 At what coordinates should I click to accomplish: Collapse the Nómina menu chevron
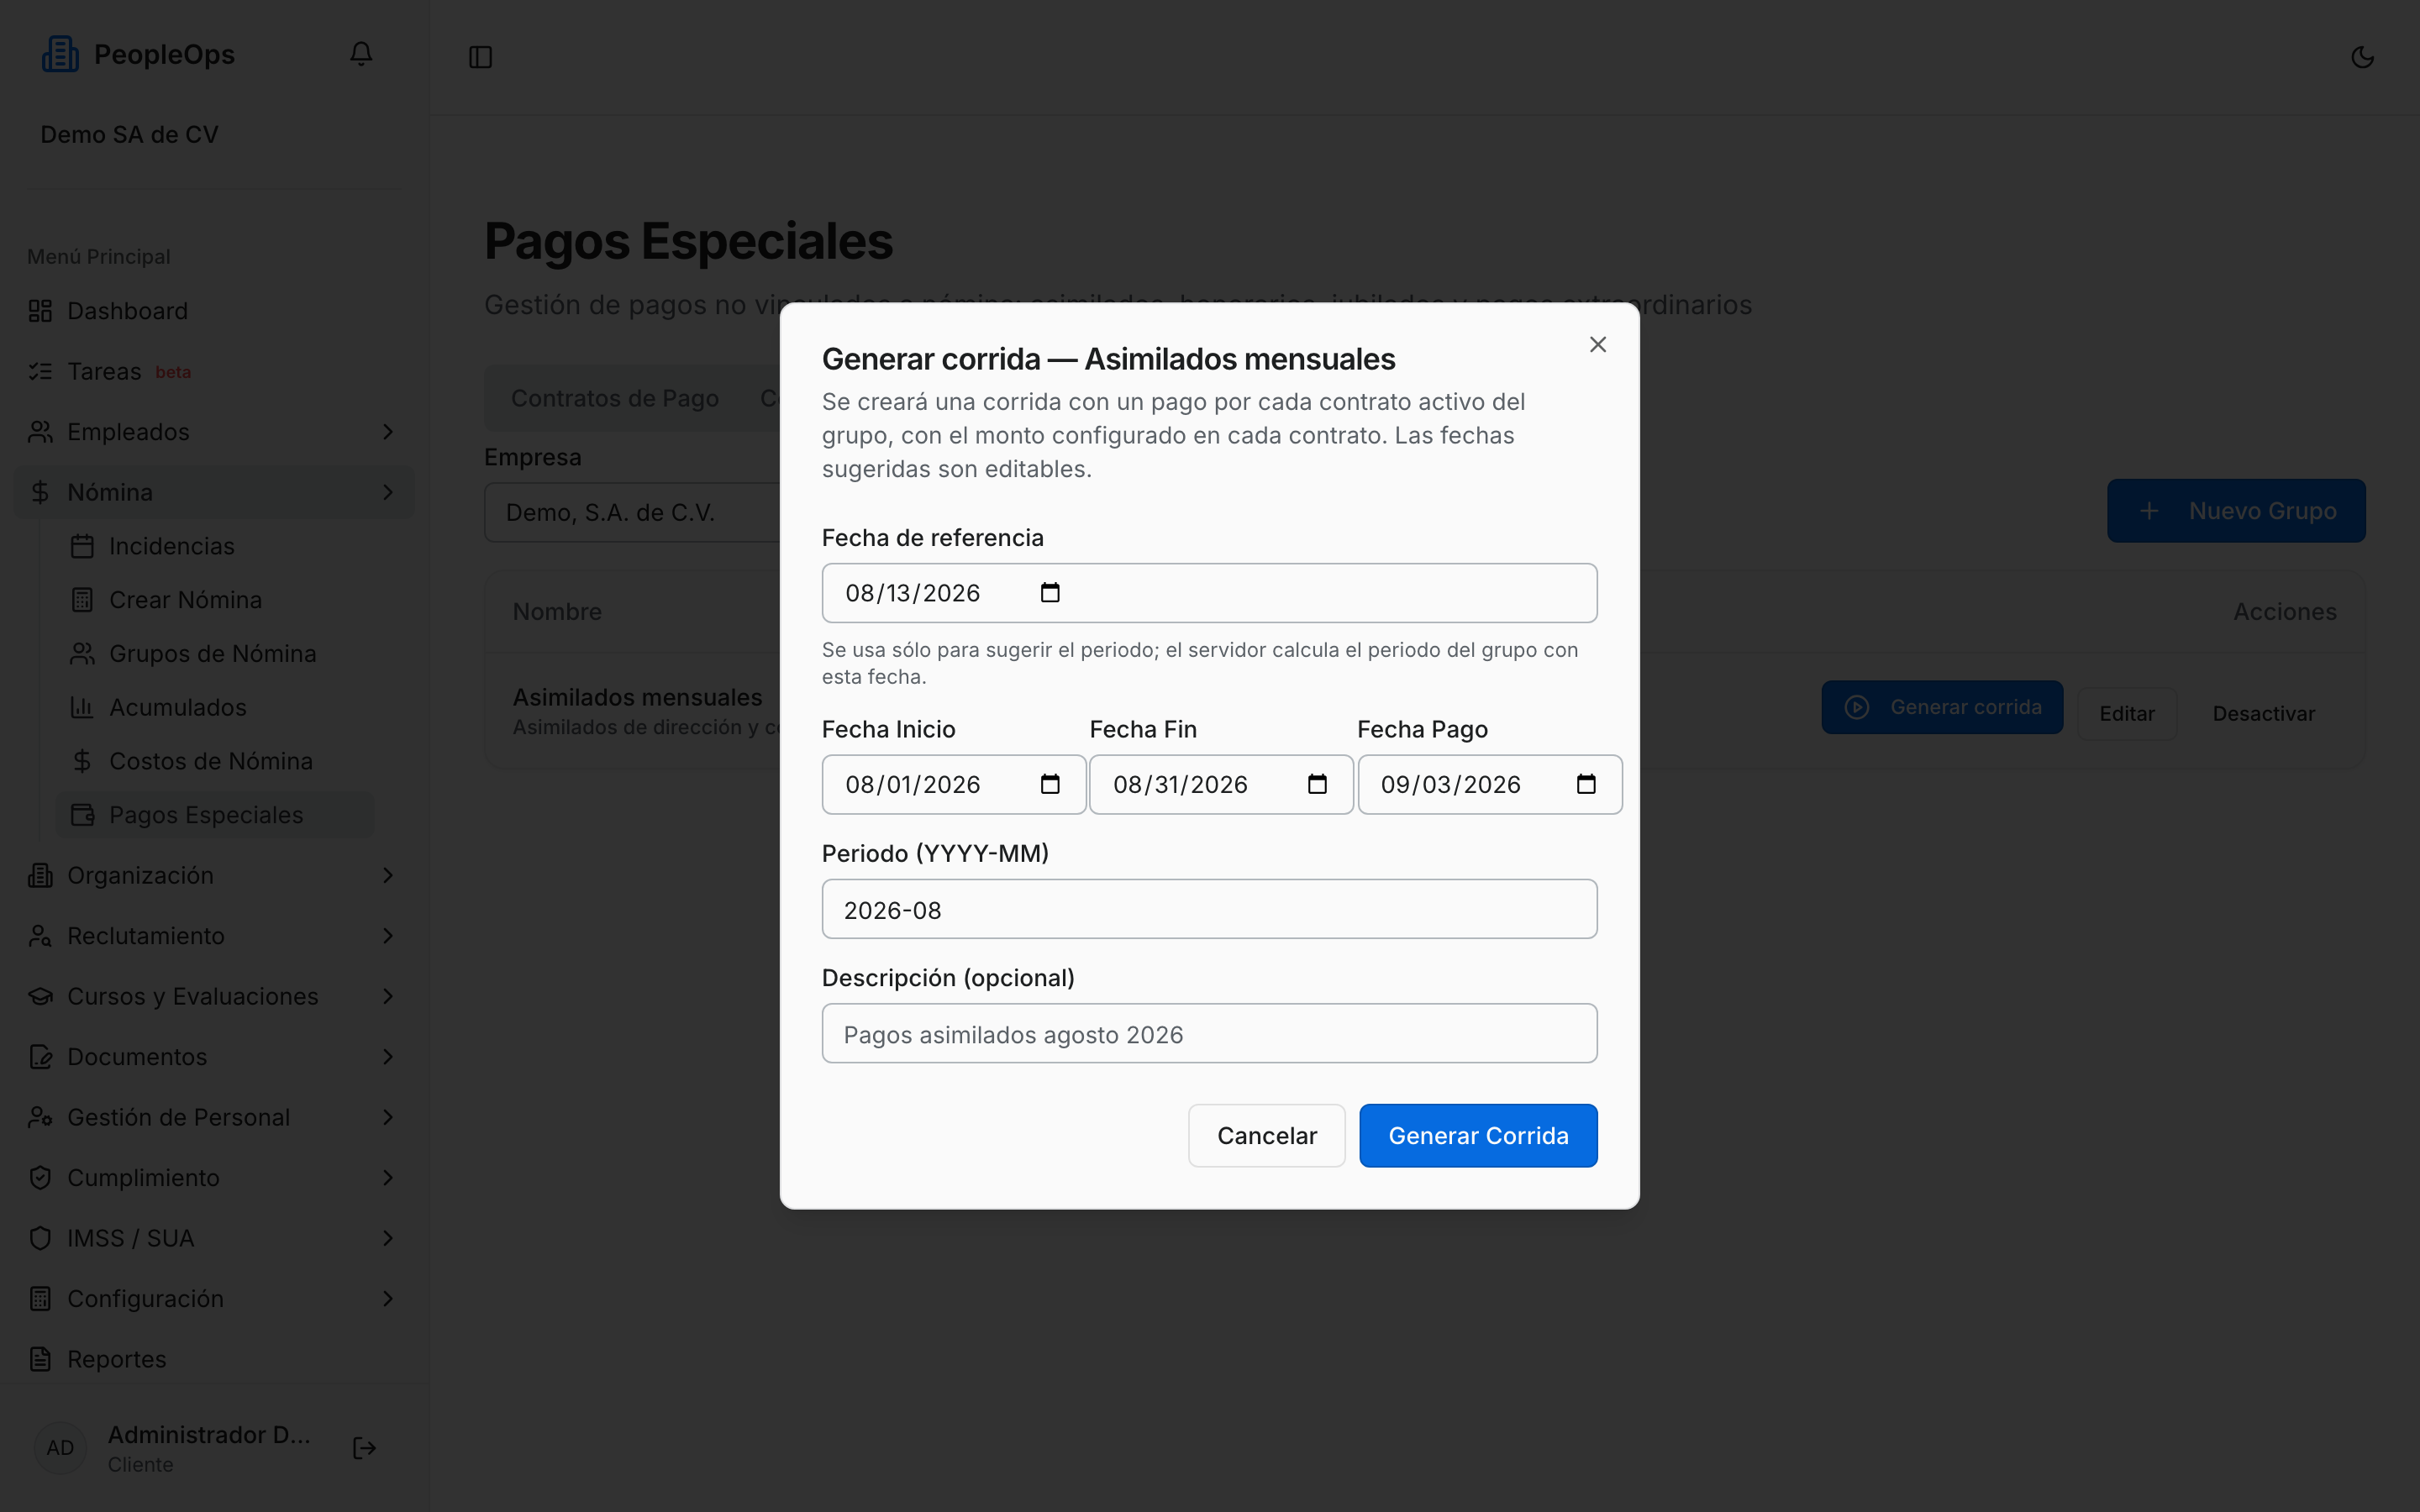388,492
